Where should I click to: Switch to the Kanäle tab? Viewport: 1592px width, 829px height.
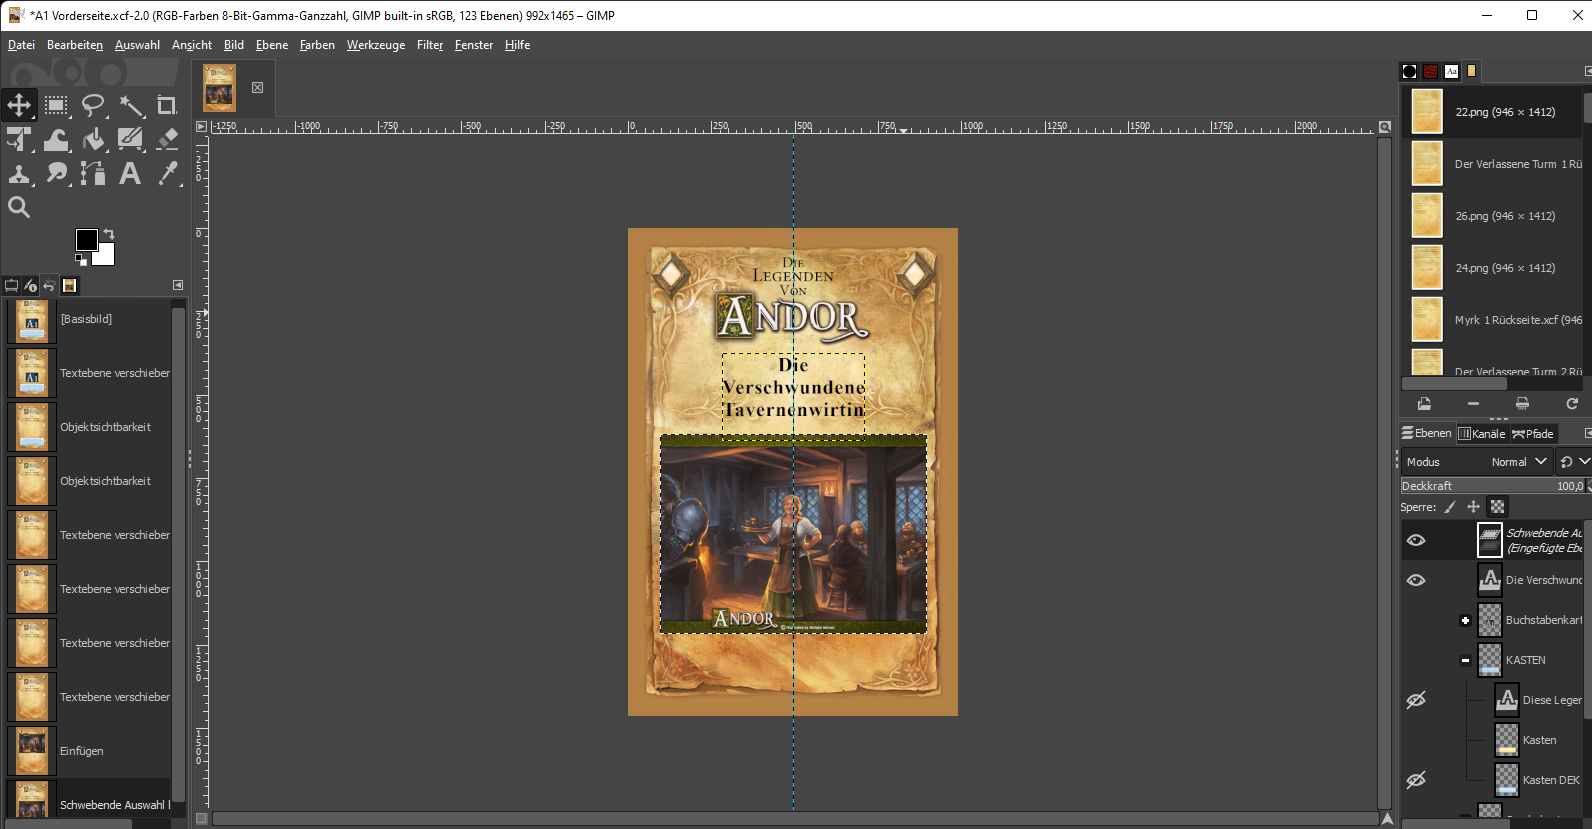point(1482,433)
